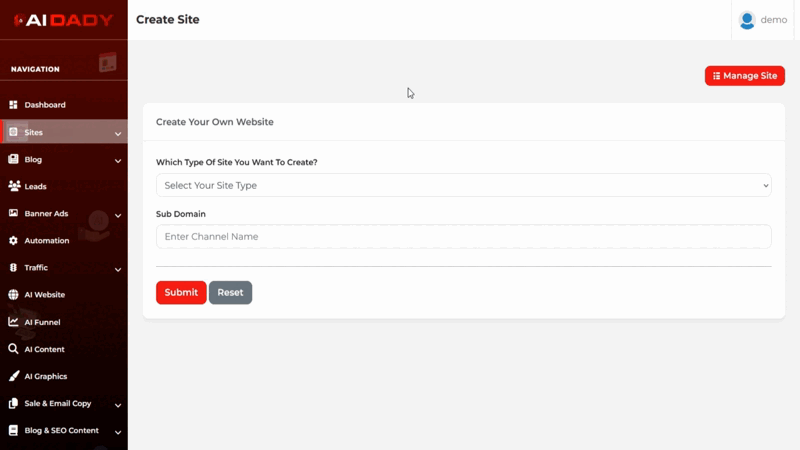Expand the Blog submenu chevron
Image resolution: width=800 pixels, height=450 pixels.
click(118, 160)
